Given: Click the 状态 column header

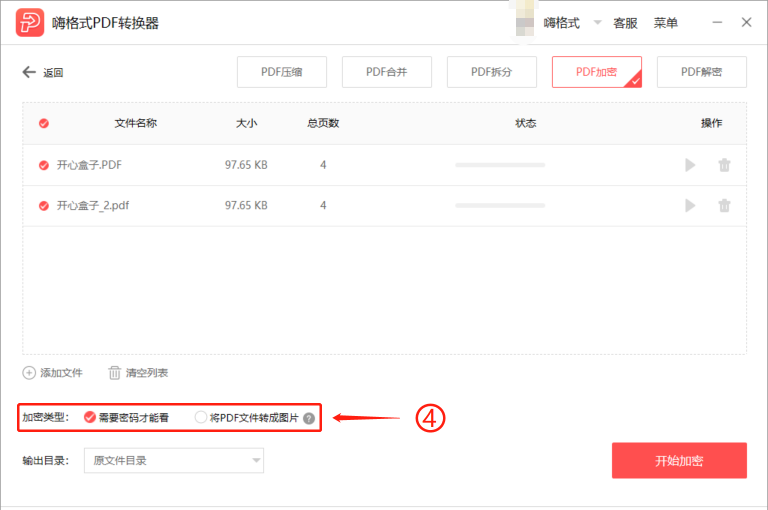Looking at the screenshot, I should click(526, 123).
